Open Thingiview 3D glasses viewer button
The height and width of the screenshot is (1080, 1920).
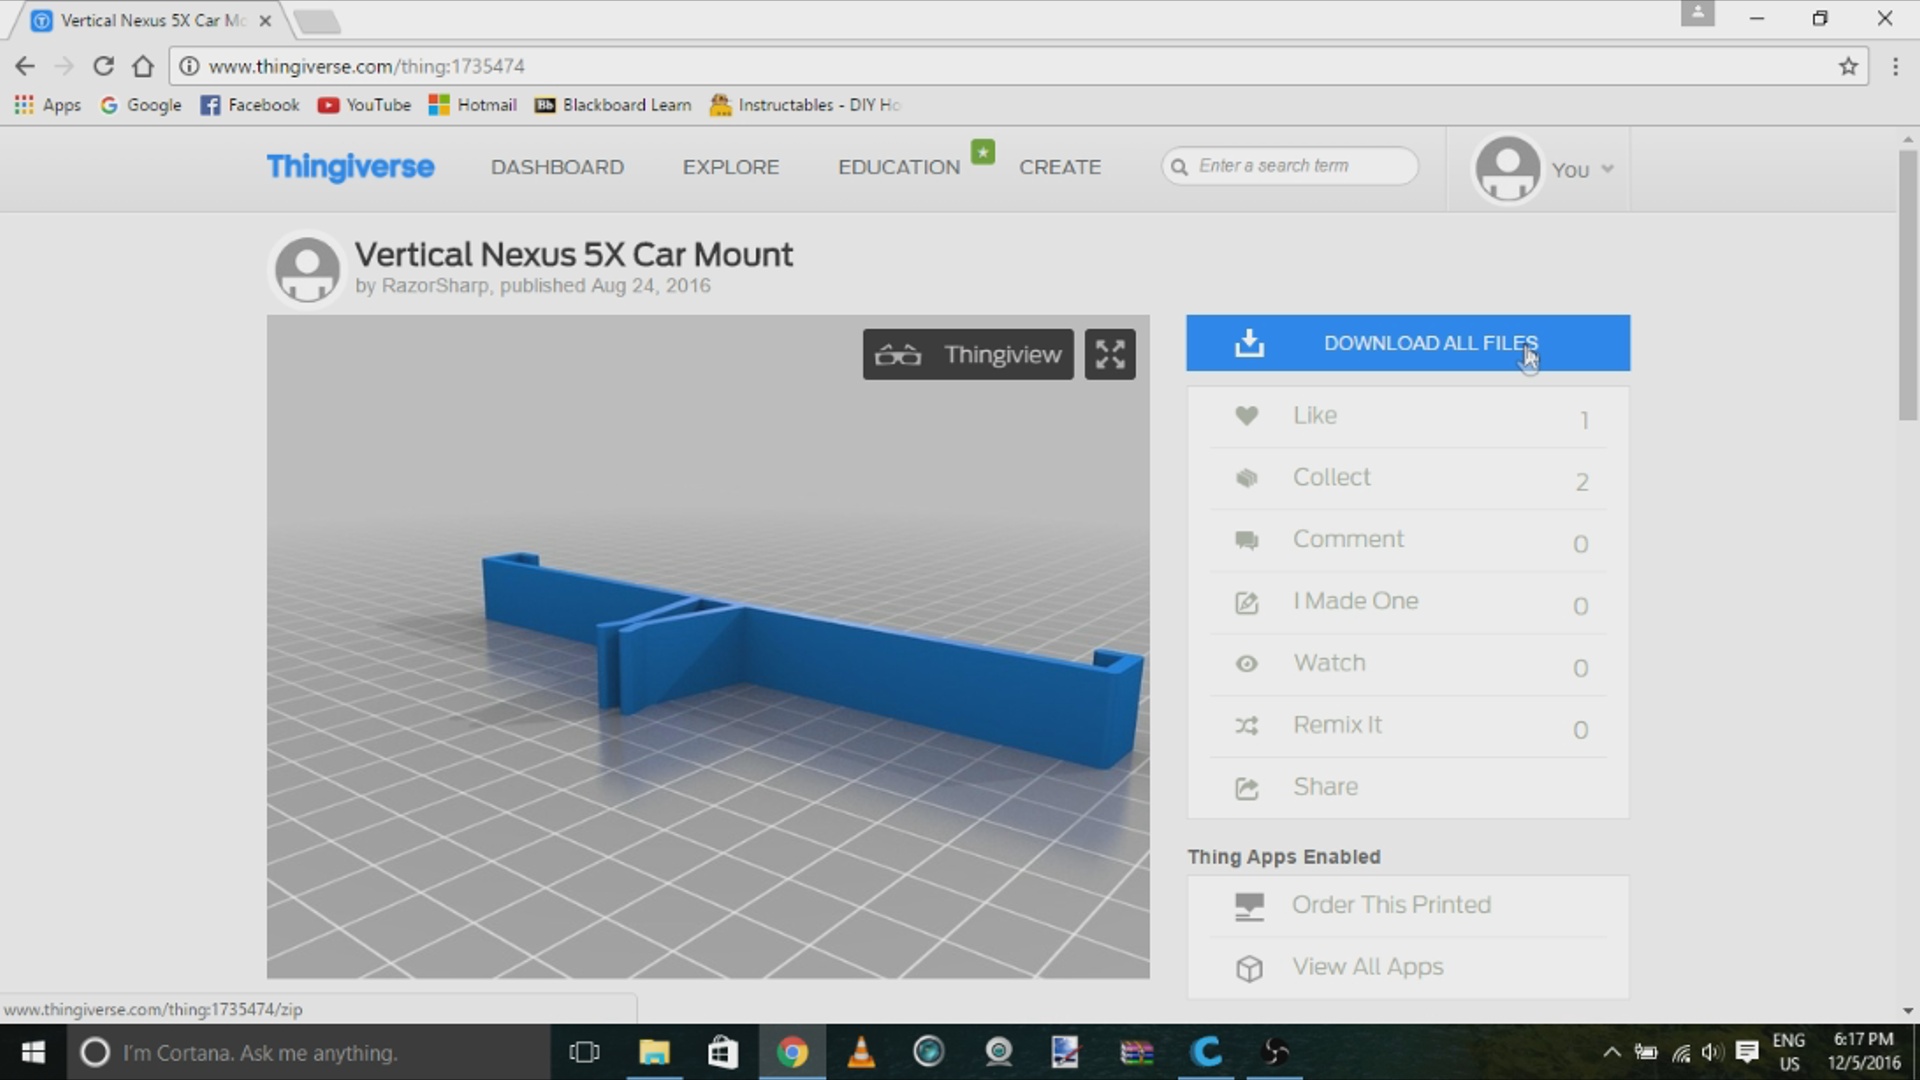968,354
